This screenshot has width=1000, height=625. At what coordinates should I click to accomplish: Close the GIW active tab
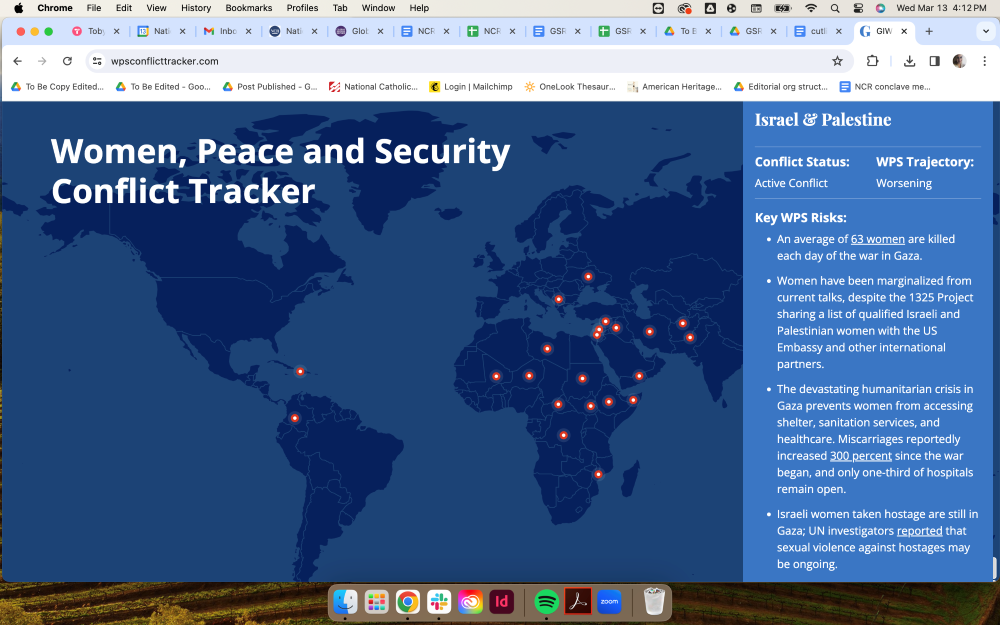coord(904,31)
